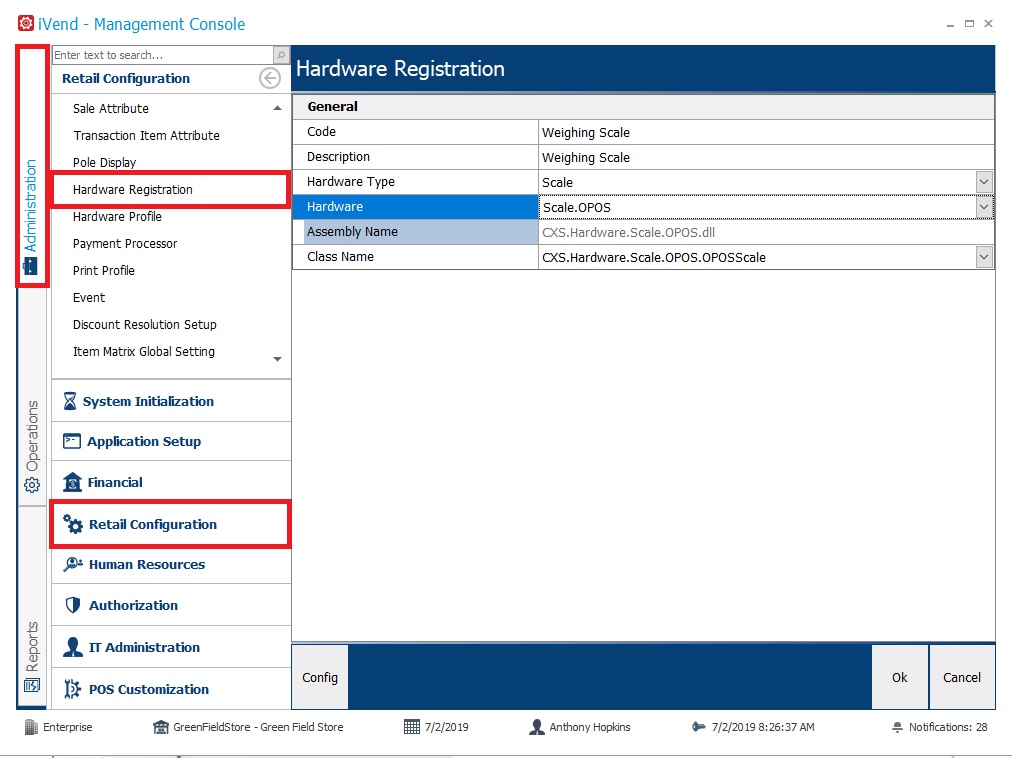
Task: Click the iVend logo icon in title bar
Action: 26,24
